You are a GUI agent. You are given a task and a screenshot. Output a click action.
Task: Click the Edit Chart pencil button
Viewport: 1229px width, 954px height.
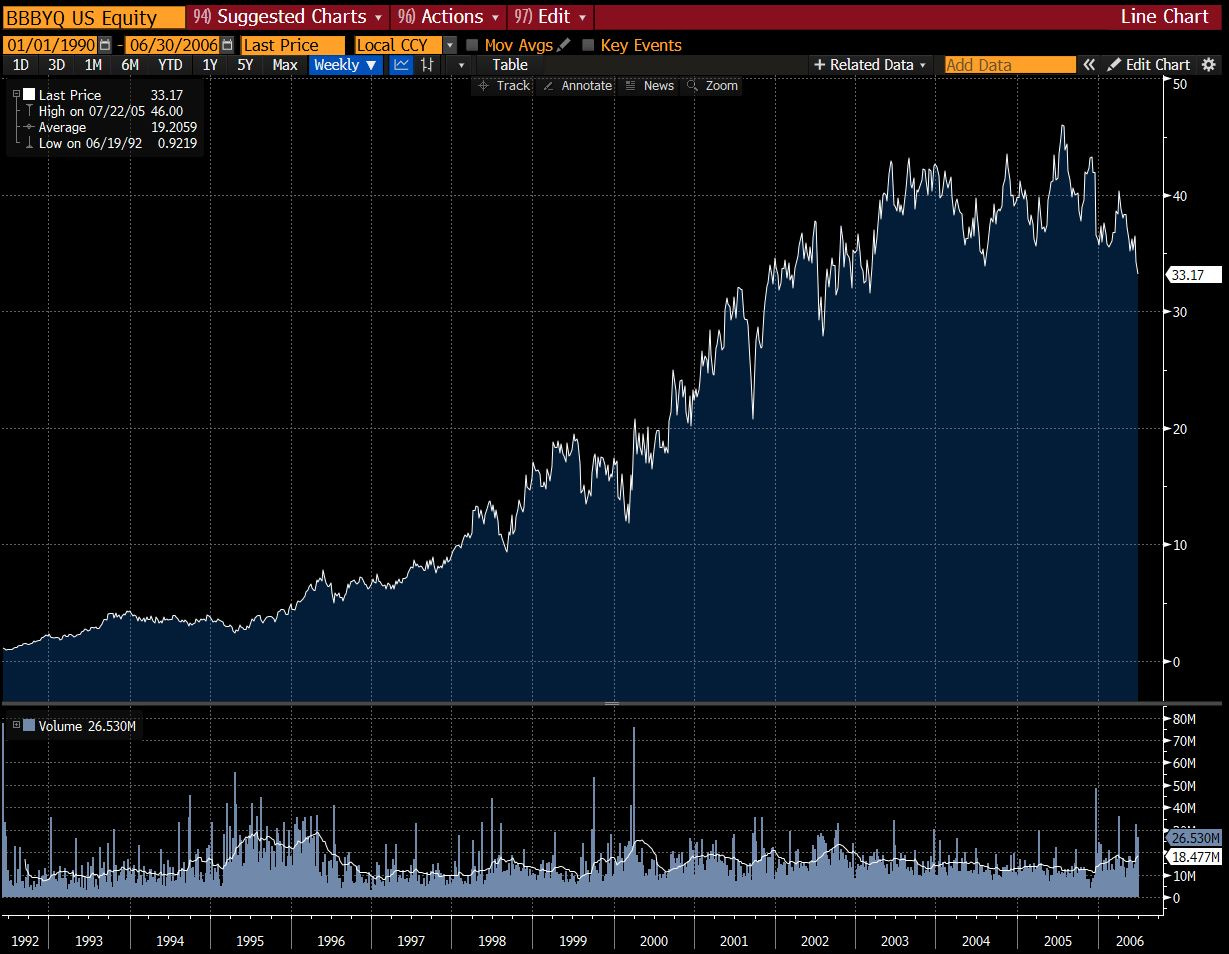click(x=1148, y=65)
